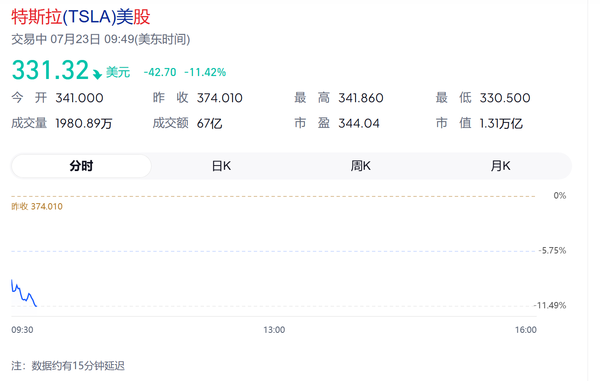Click the 09:30 time axis label
The height and width of the screenshot is (381, 600).
22,330
